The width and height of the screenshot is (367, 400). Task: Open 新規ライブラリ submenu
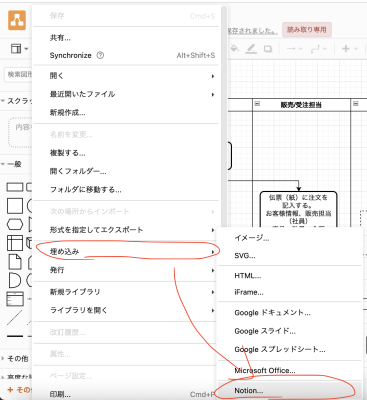[x=127, y=292]
